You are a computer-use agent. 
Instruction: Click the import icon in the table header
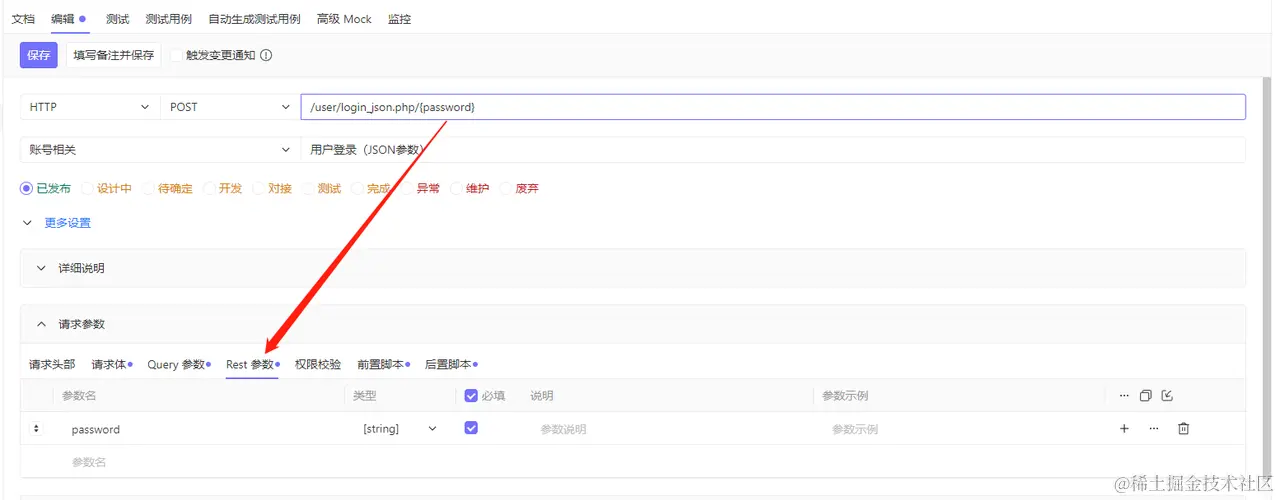1167,396
